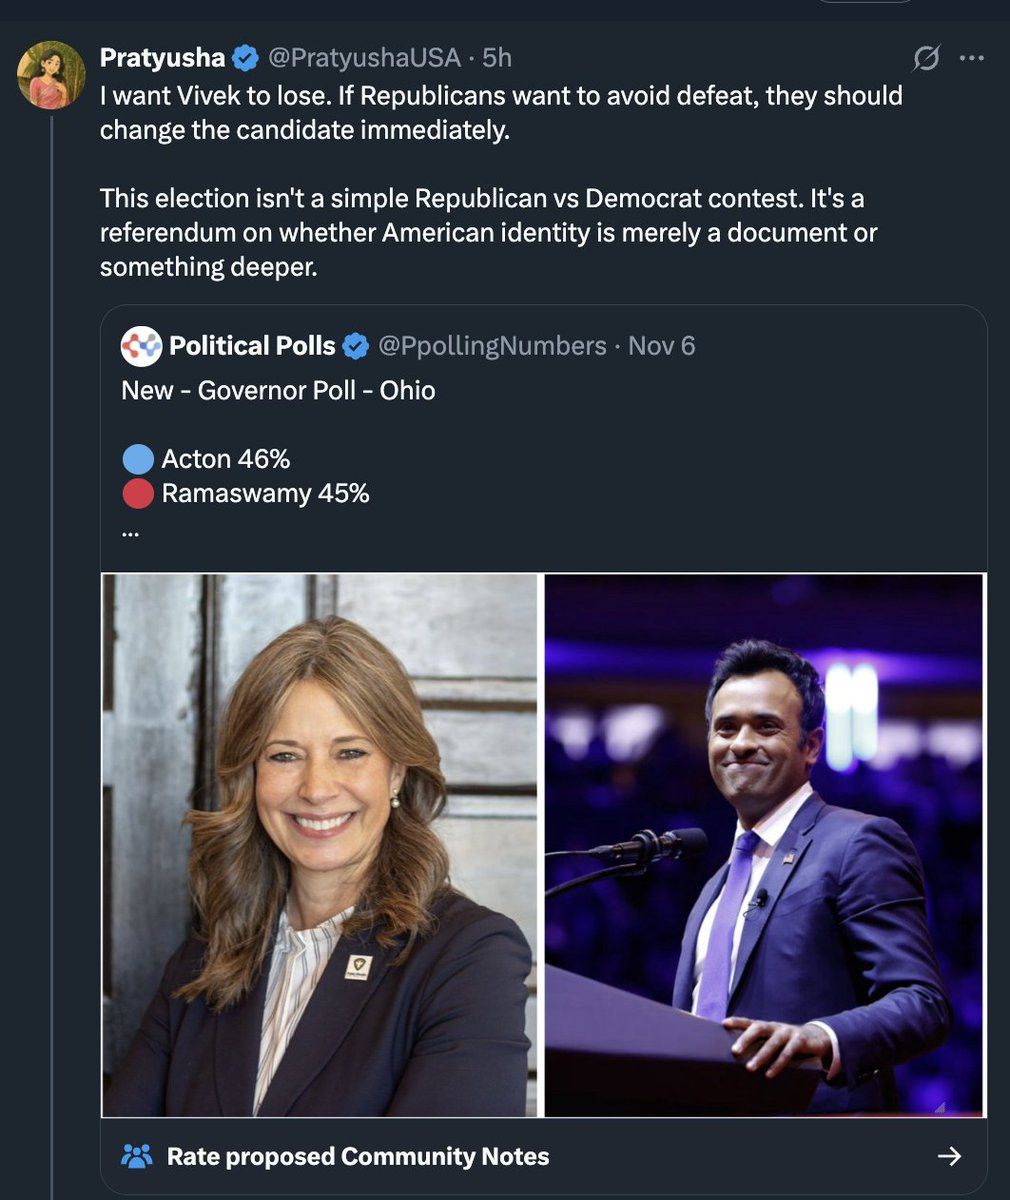Click the Political Polls account avatar
Image resolution: width=1010 pixels, height=1200 pixels.
[141, 346]
